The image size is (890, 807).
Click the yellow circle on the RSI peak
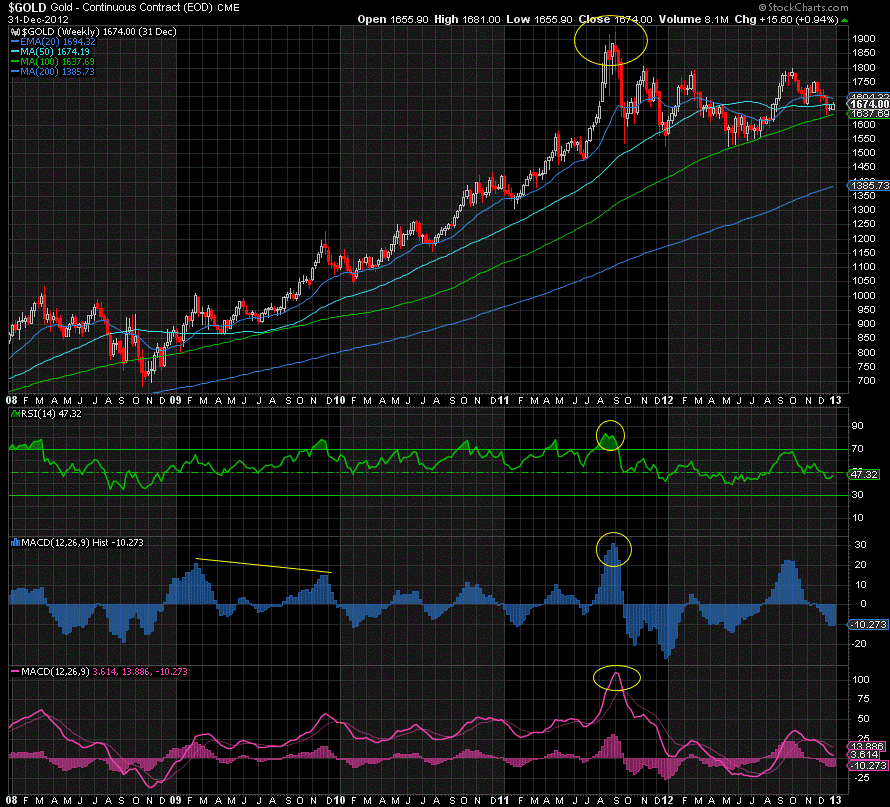point(610,435)
